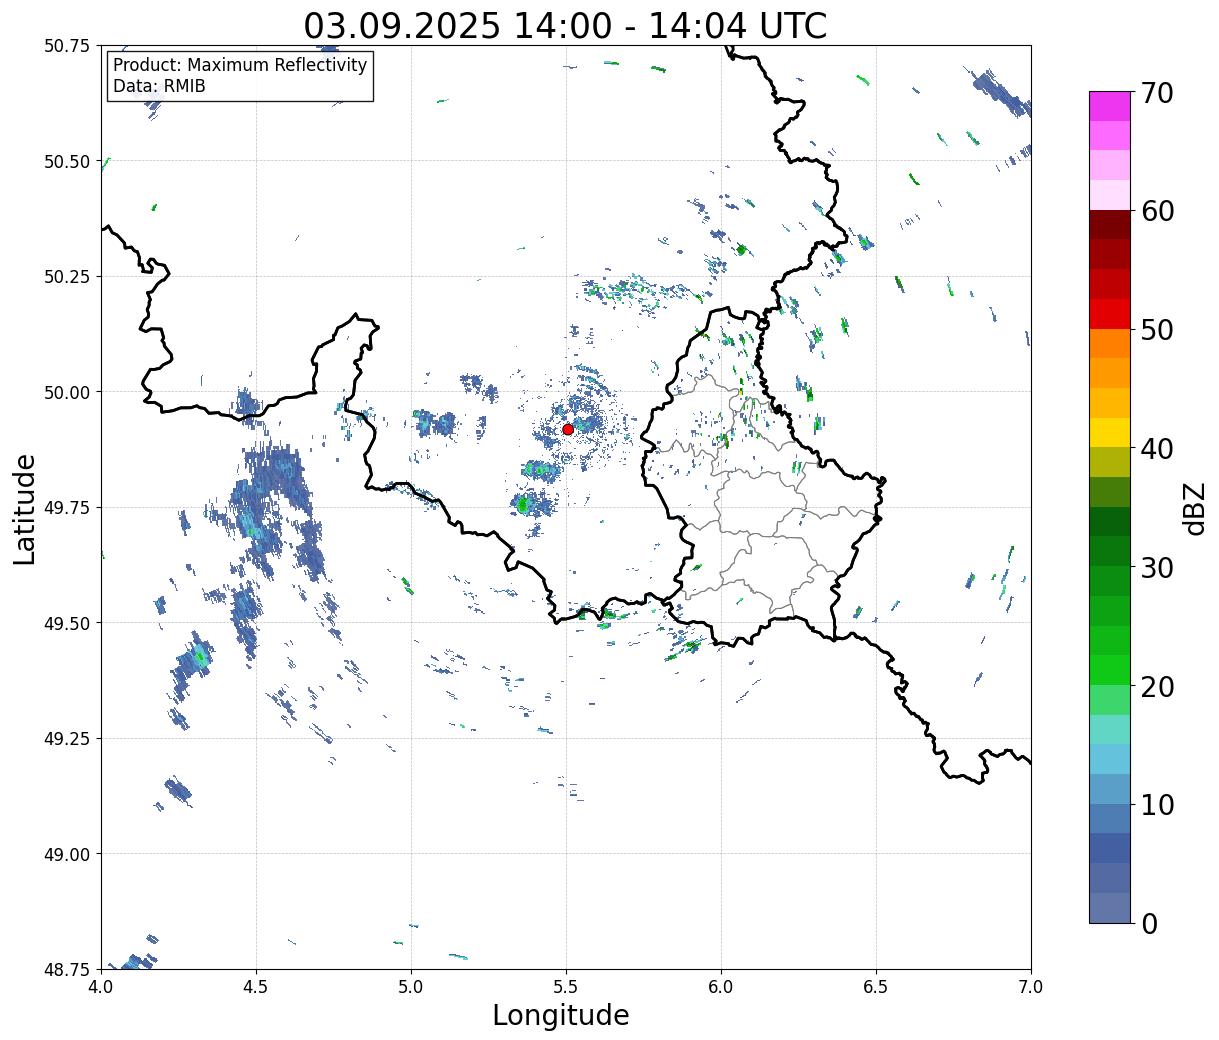Screen dimensions: 1219x1040
Task: Select the "Product: Maximum Reflectivity" text line
Action: 240,65
